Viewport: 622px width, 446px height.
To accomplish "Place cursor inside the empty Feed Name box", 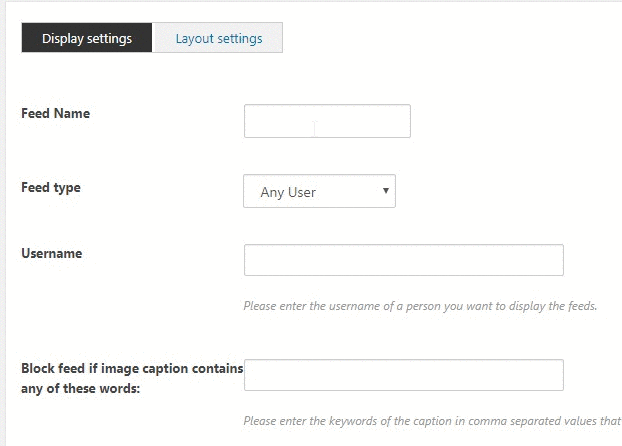I will tap(327, 121).
